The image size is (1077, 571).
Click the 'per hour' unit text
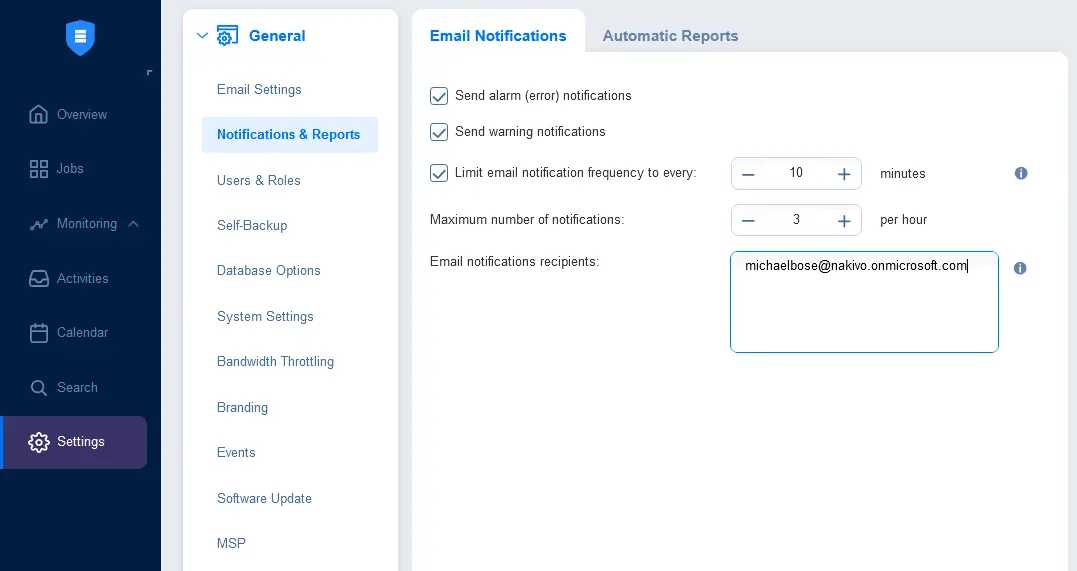coord(903,220)
